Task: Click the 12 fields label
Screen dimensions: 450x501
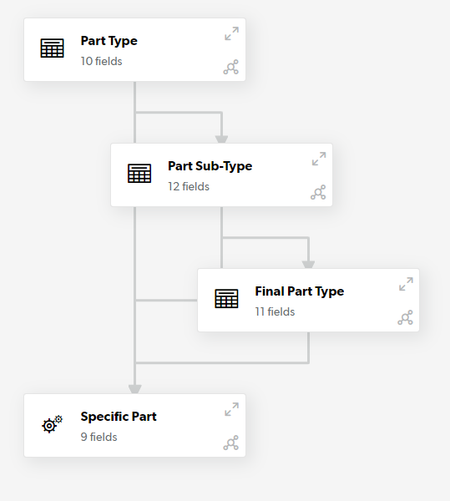Action: pos(189,187)
